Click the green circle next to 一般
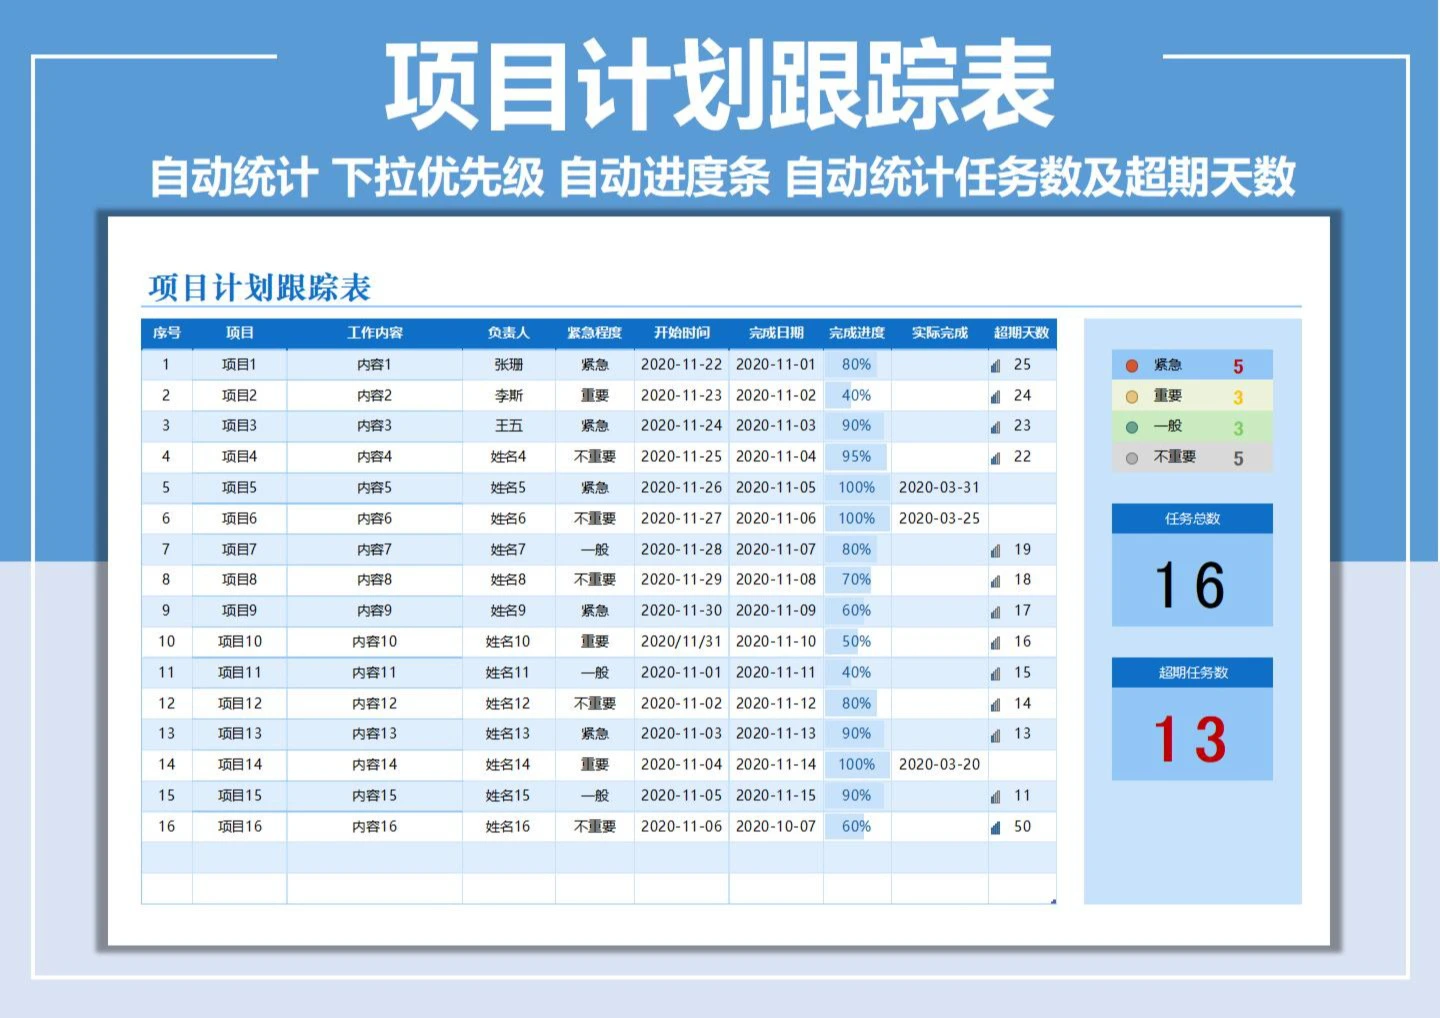 click(1132, 427)
